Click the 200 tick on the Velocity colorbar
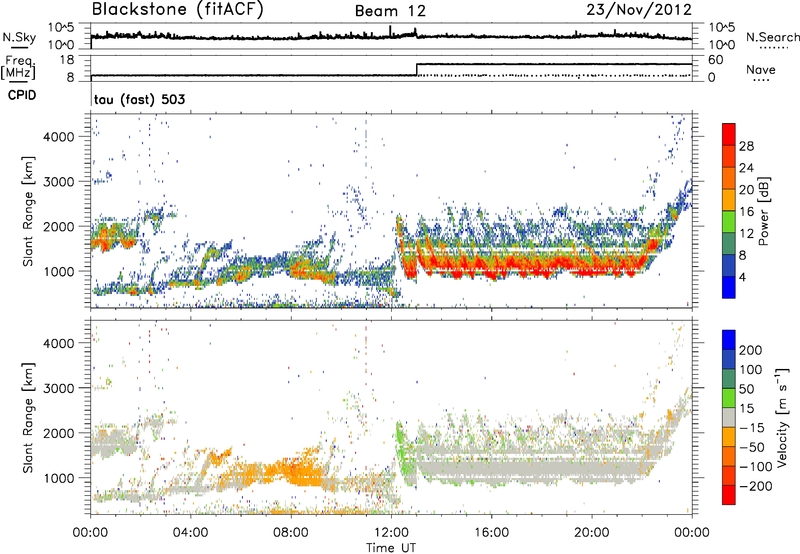Image resolution: width=800 pixels, height=554 pixels. [x=751, y=350]
